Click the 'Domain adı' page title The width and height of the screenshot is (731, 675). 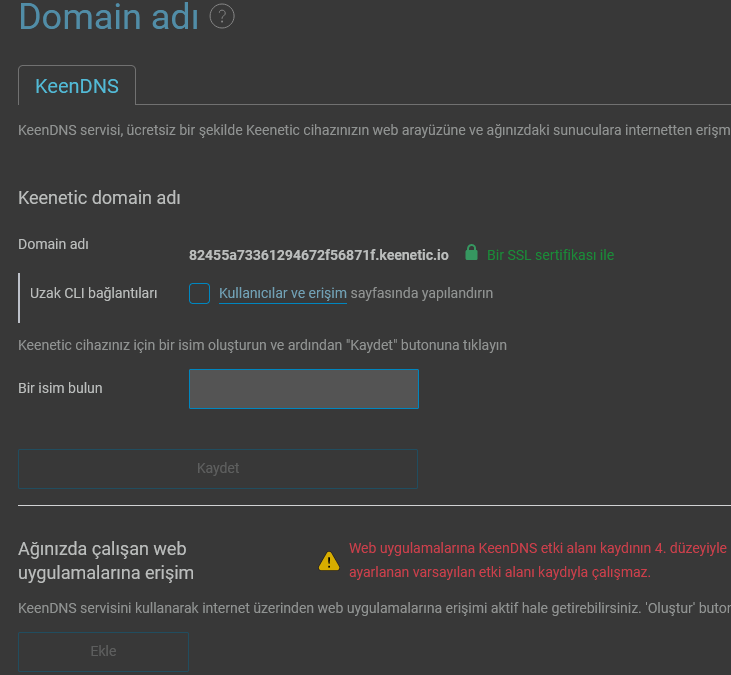pos(109,17)
